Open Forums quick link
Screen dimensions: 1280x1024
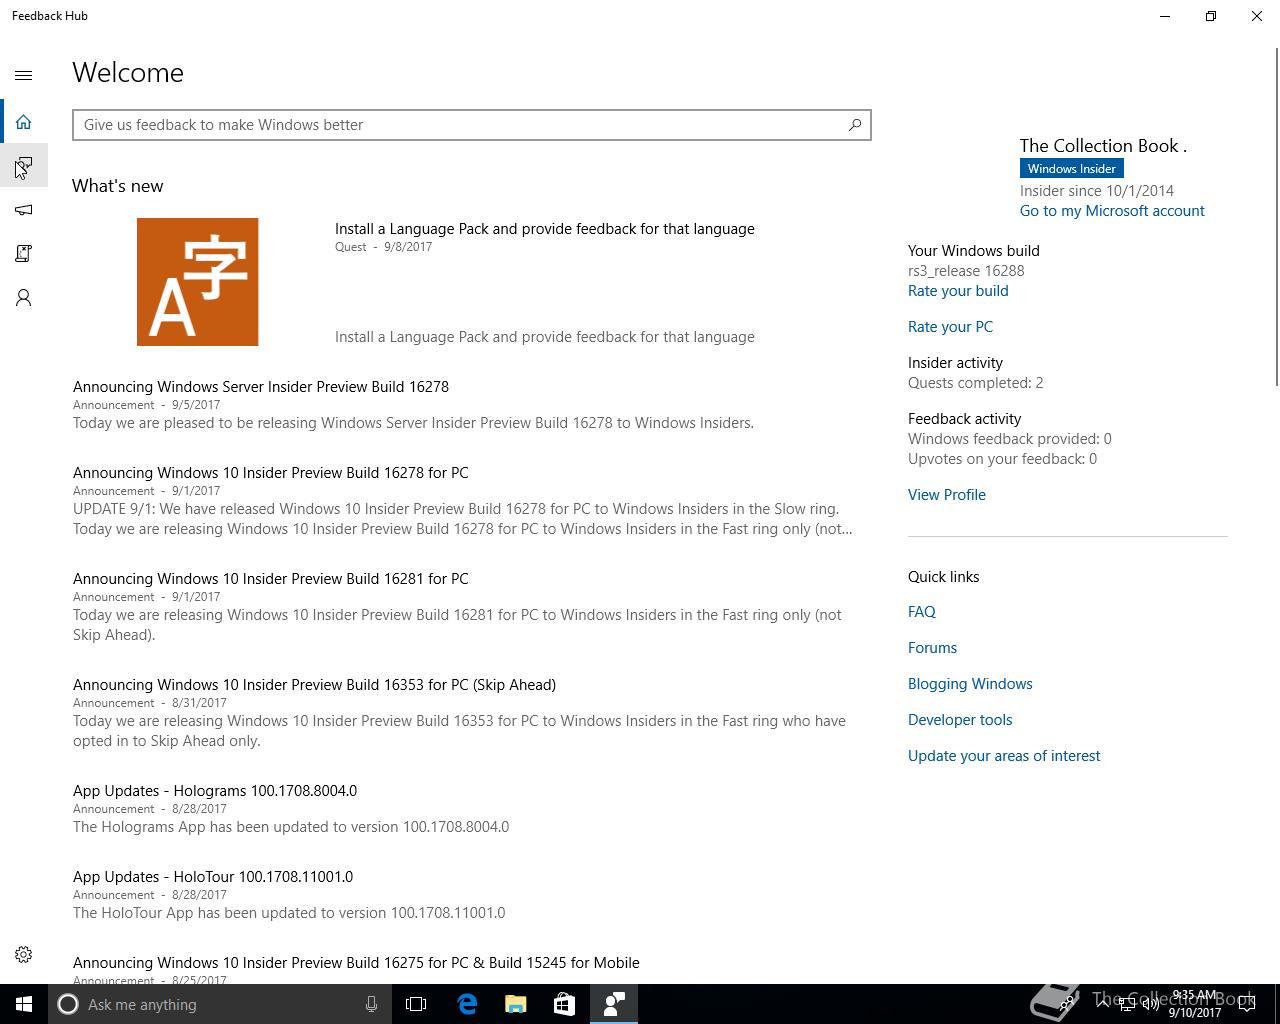point(932,648)
